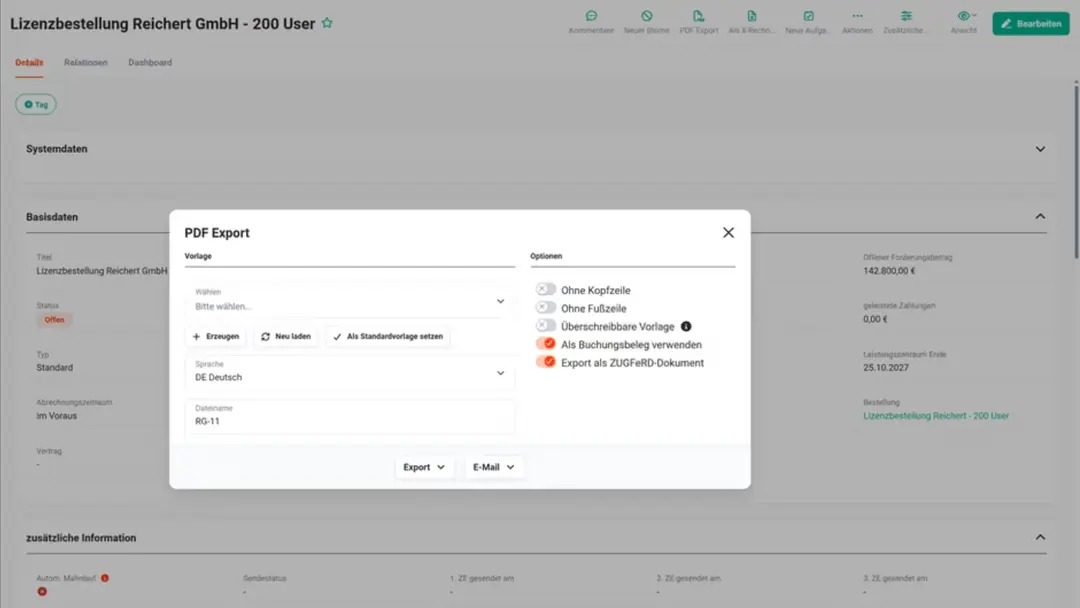Viewport: 1080px width, 608px height.
Task: Toggle Ohne Fußzeile option
Action: 546,308
